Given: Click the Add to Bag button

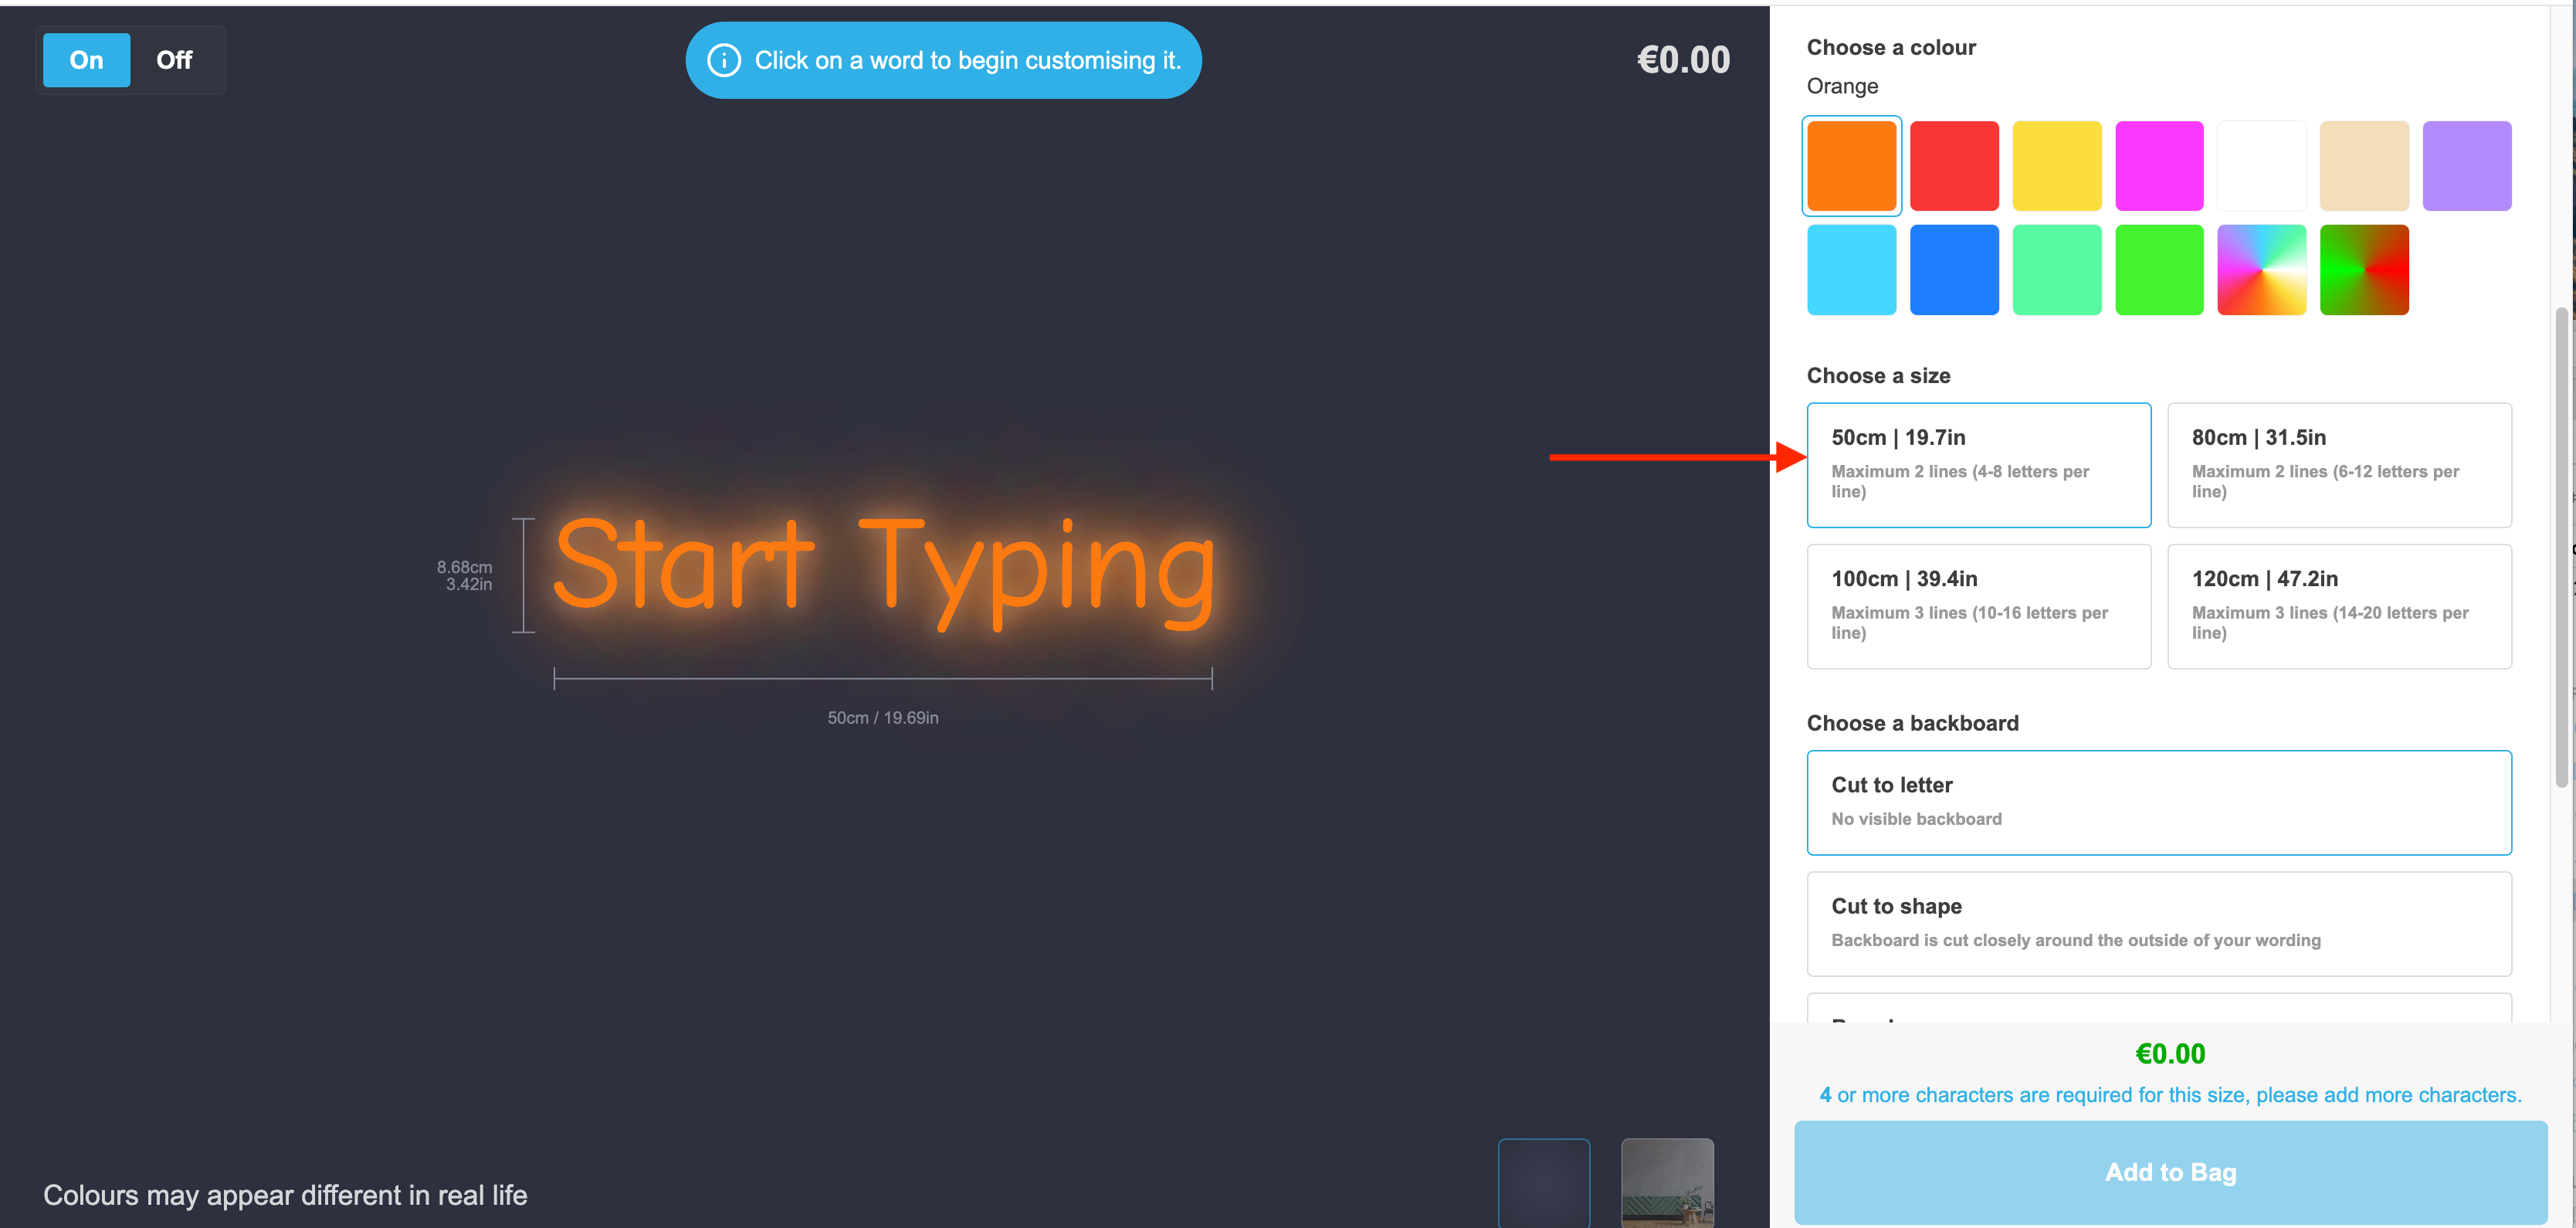Looking at the screenshot, I should point(2170,1172).
